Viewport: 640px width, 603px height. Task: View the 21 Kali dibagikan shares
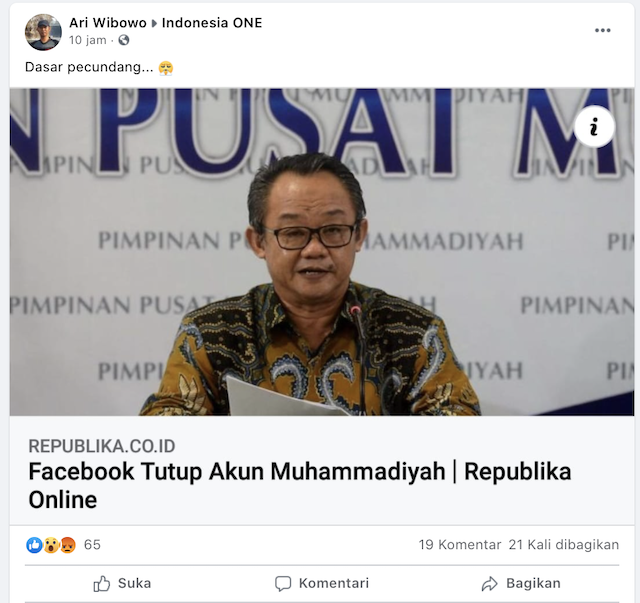564,545
